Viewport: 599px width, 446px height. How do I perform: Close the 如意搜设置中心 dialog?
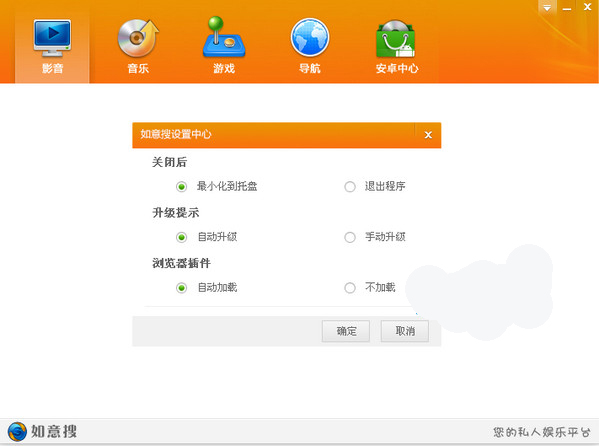click(428, 135)
